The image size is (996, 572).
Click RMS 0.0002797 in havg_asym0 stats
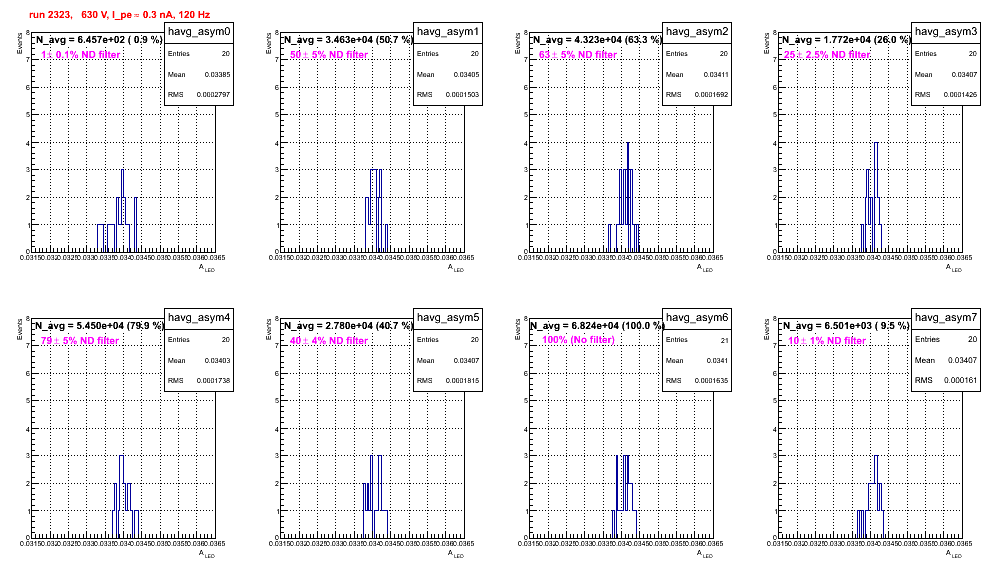click(199, 95)
